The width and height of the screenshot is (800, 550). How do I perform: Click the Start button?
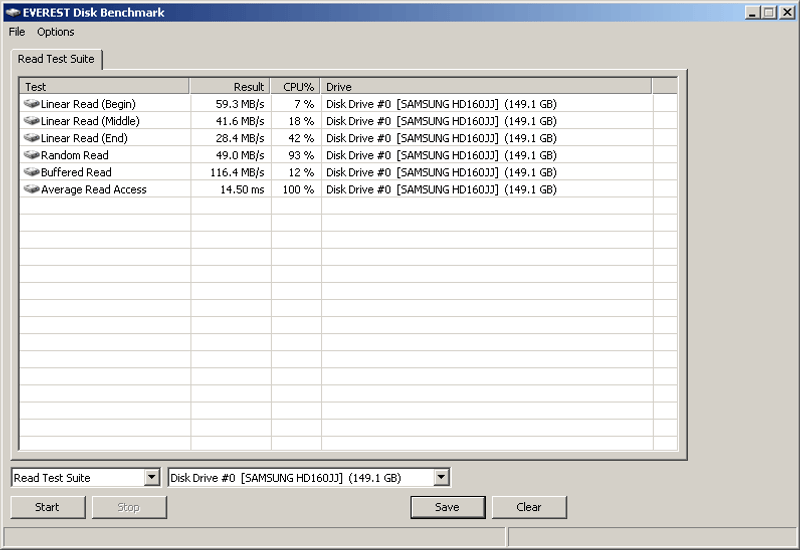[47, 507]
